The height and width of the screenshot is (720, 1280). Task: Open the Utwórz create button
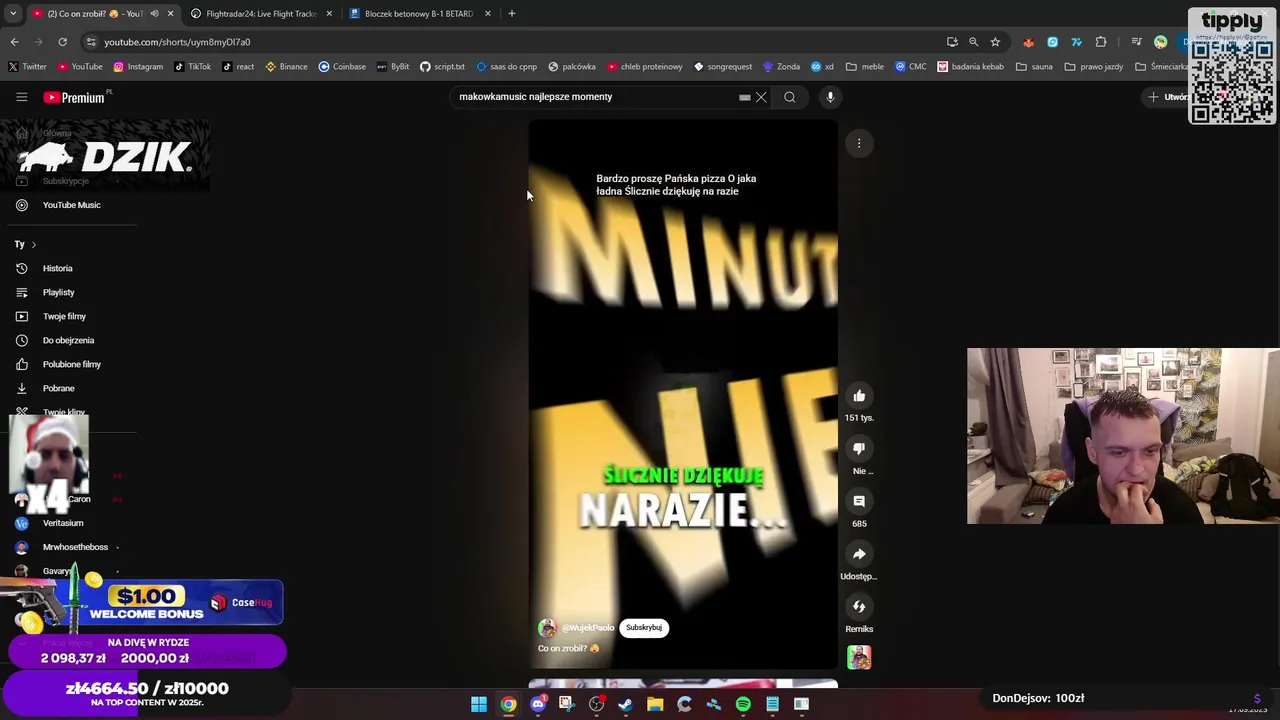(x=1169, y=97)
